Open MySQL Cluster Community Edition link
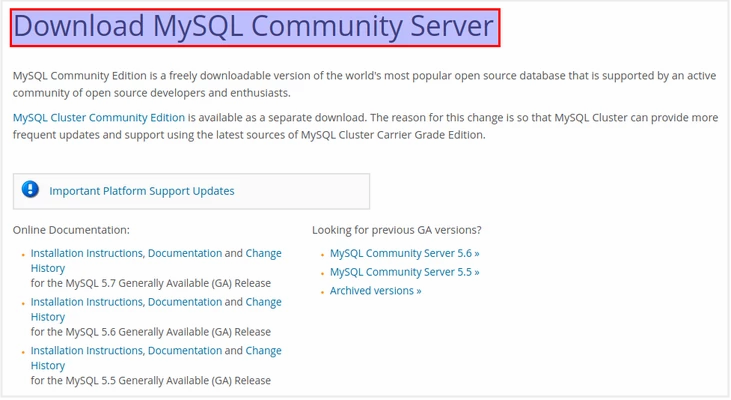The height and width of the screenshot is (400, 731). [99, 117]
